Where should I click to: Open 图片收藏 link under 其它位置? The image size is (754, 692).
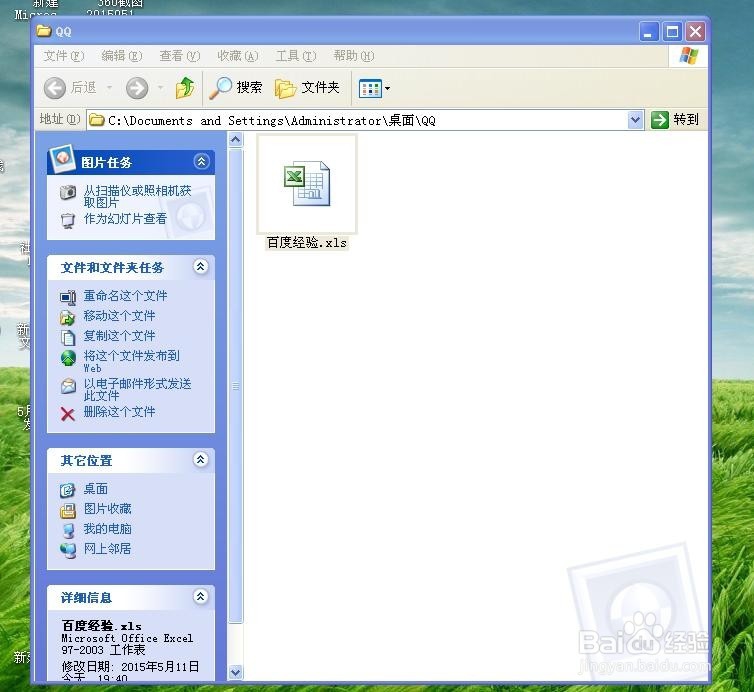click(x=107, y=509)
